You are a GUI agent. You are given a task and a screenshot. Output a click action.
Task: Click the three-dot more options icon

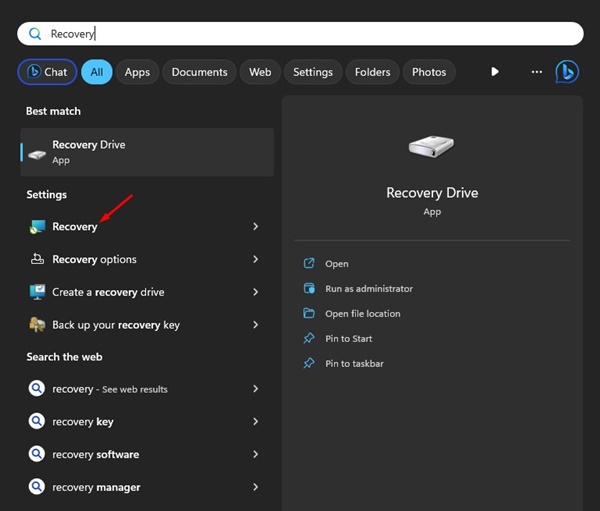click(537, 72)
